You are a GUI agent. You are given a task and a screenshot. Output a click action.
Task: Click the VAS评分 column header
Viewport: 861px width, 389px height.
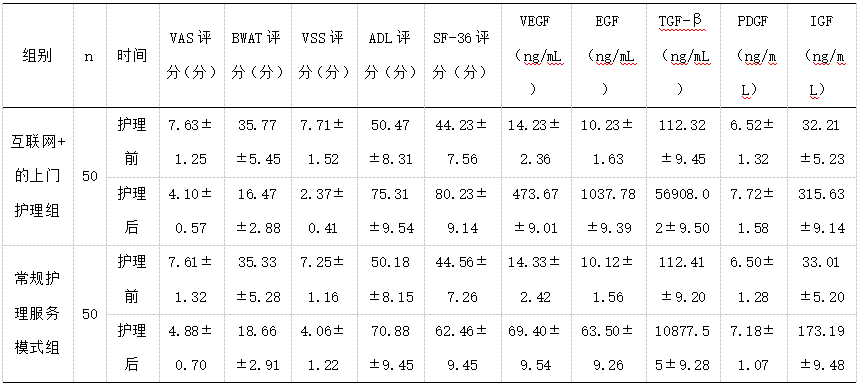pyautogui.click(x=192, y=55)
